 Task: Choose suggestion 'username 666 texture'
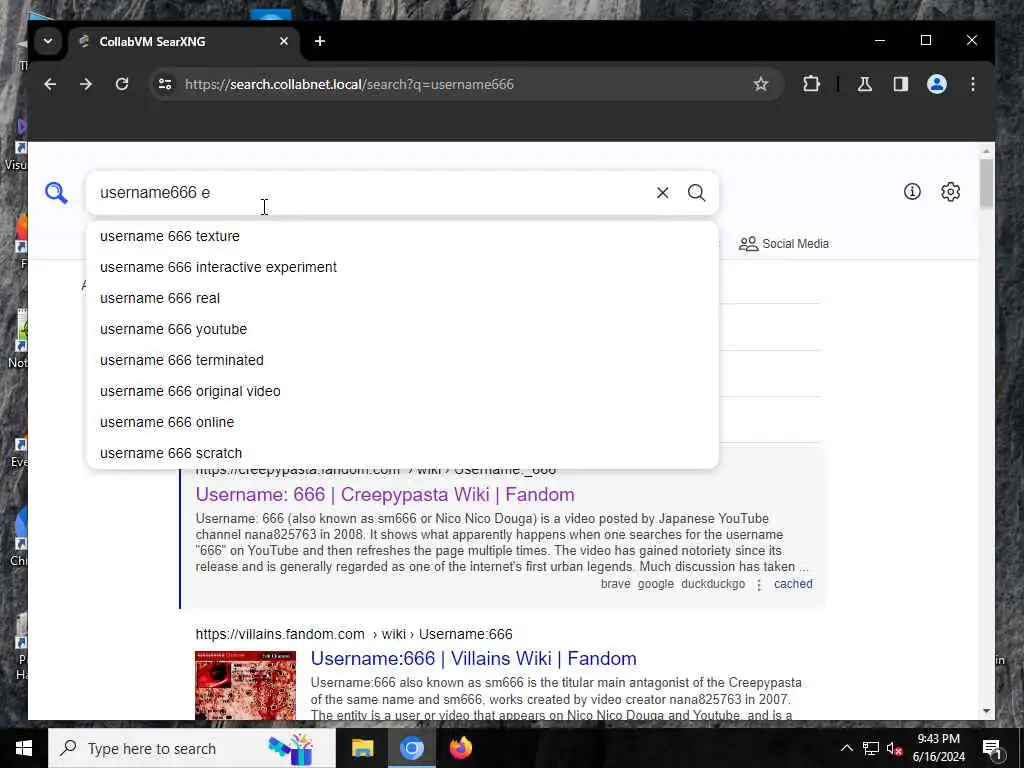point(402,236)
